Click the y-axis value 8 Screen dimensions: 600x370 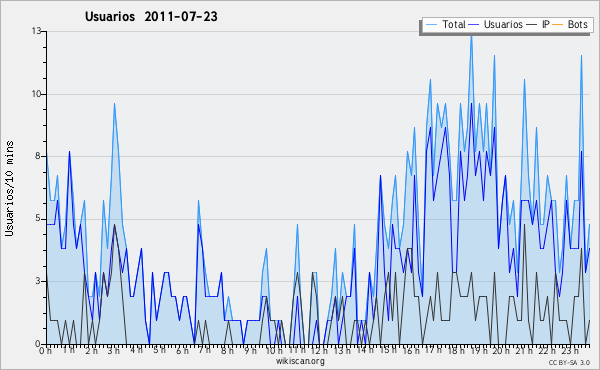39,156
